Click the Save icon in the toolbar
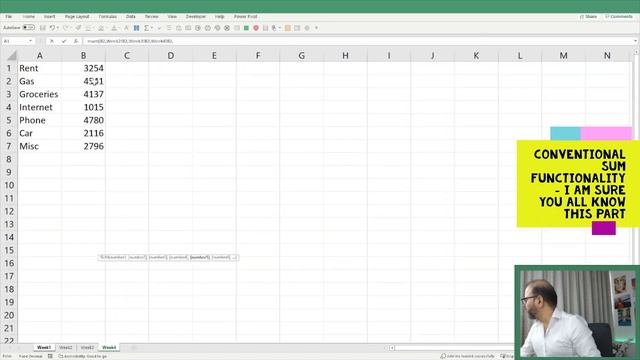 [x=42, y=28]
